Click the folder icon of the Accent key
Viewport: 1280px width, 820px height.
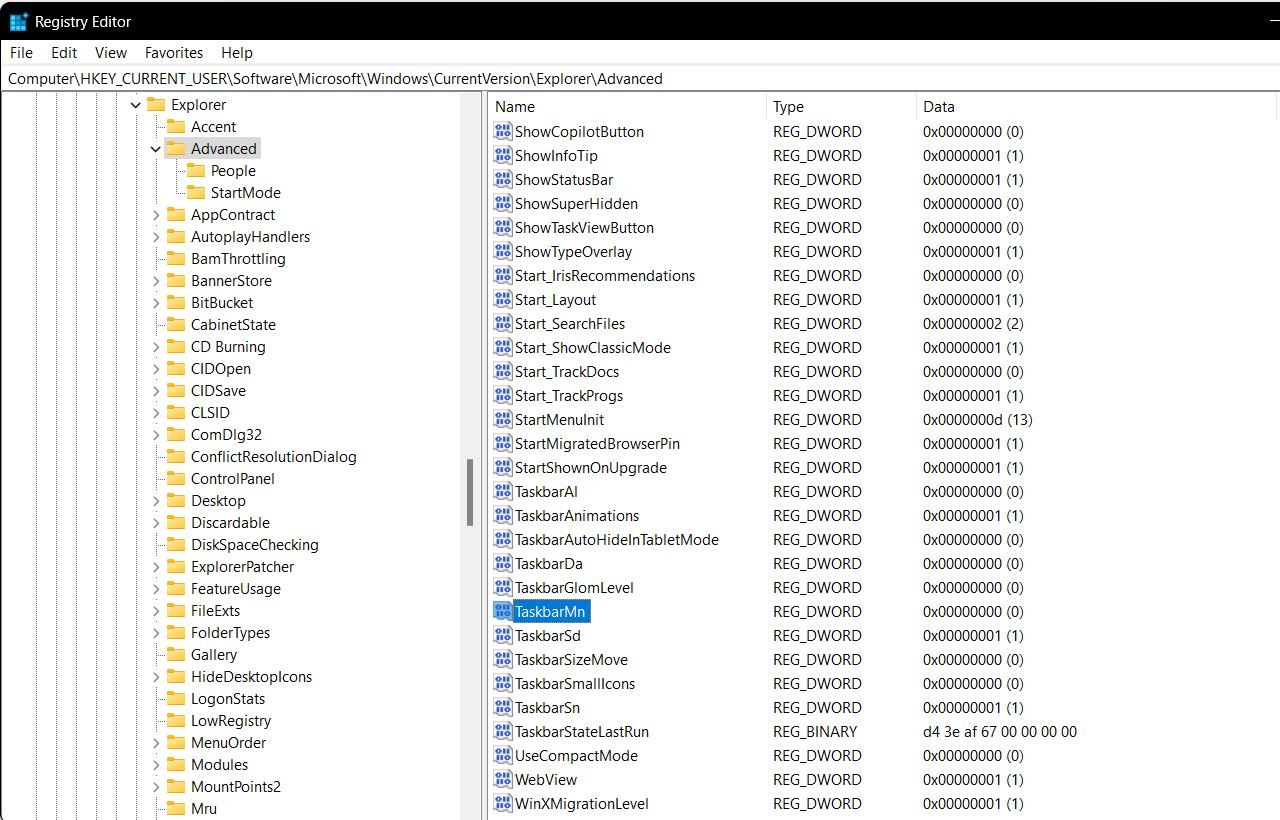tap(176, 126)
